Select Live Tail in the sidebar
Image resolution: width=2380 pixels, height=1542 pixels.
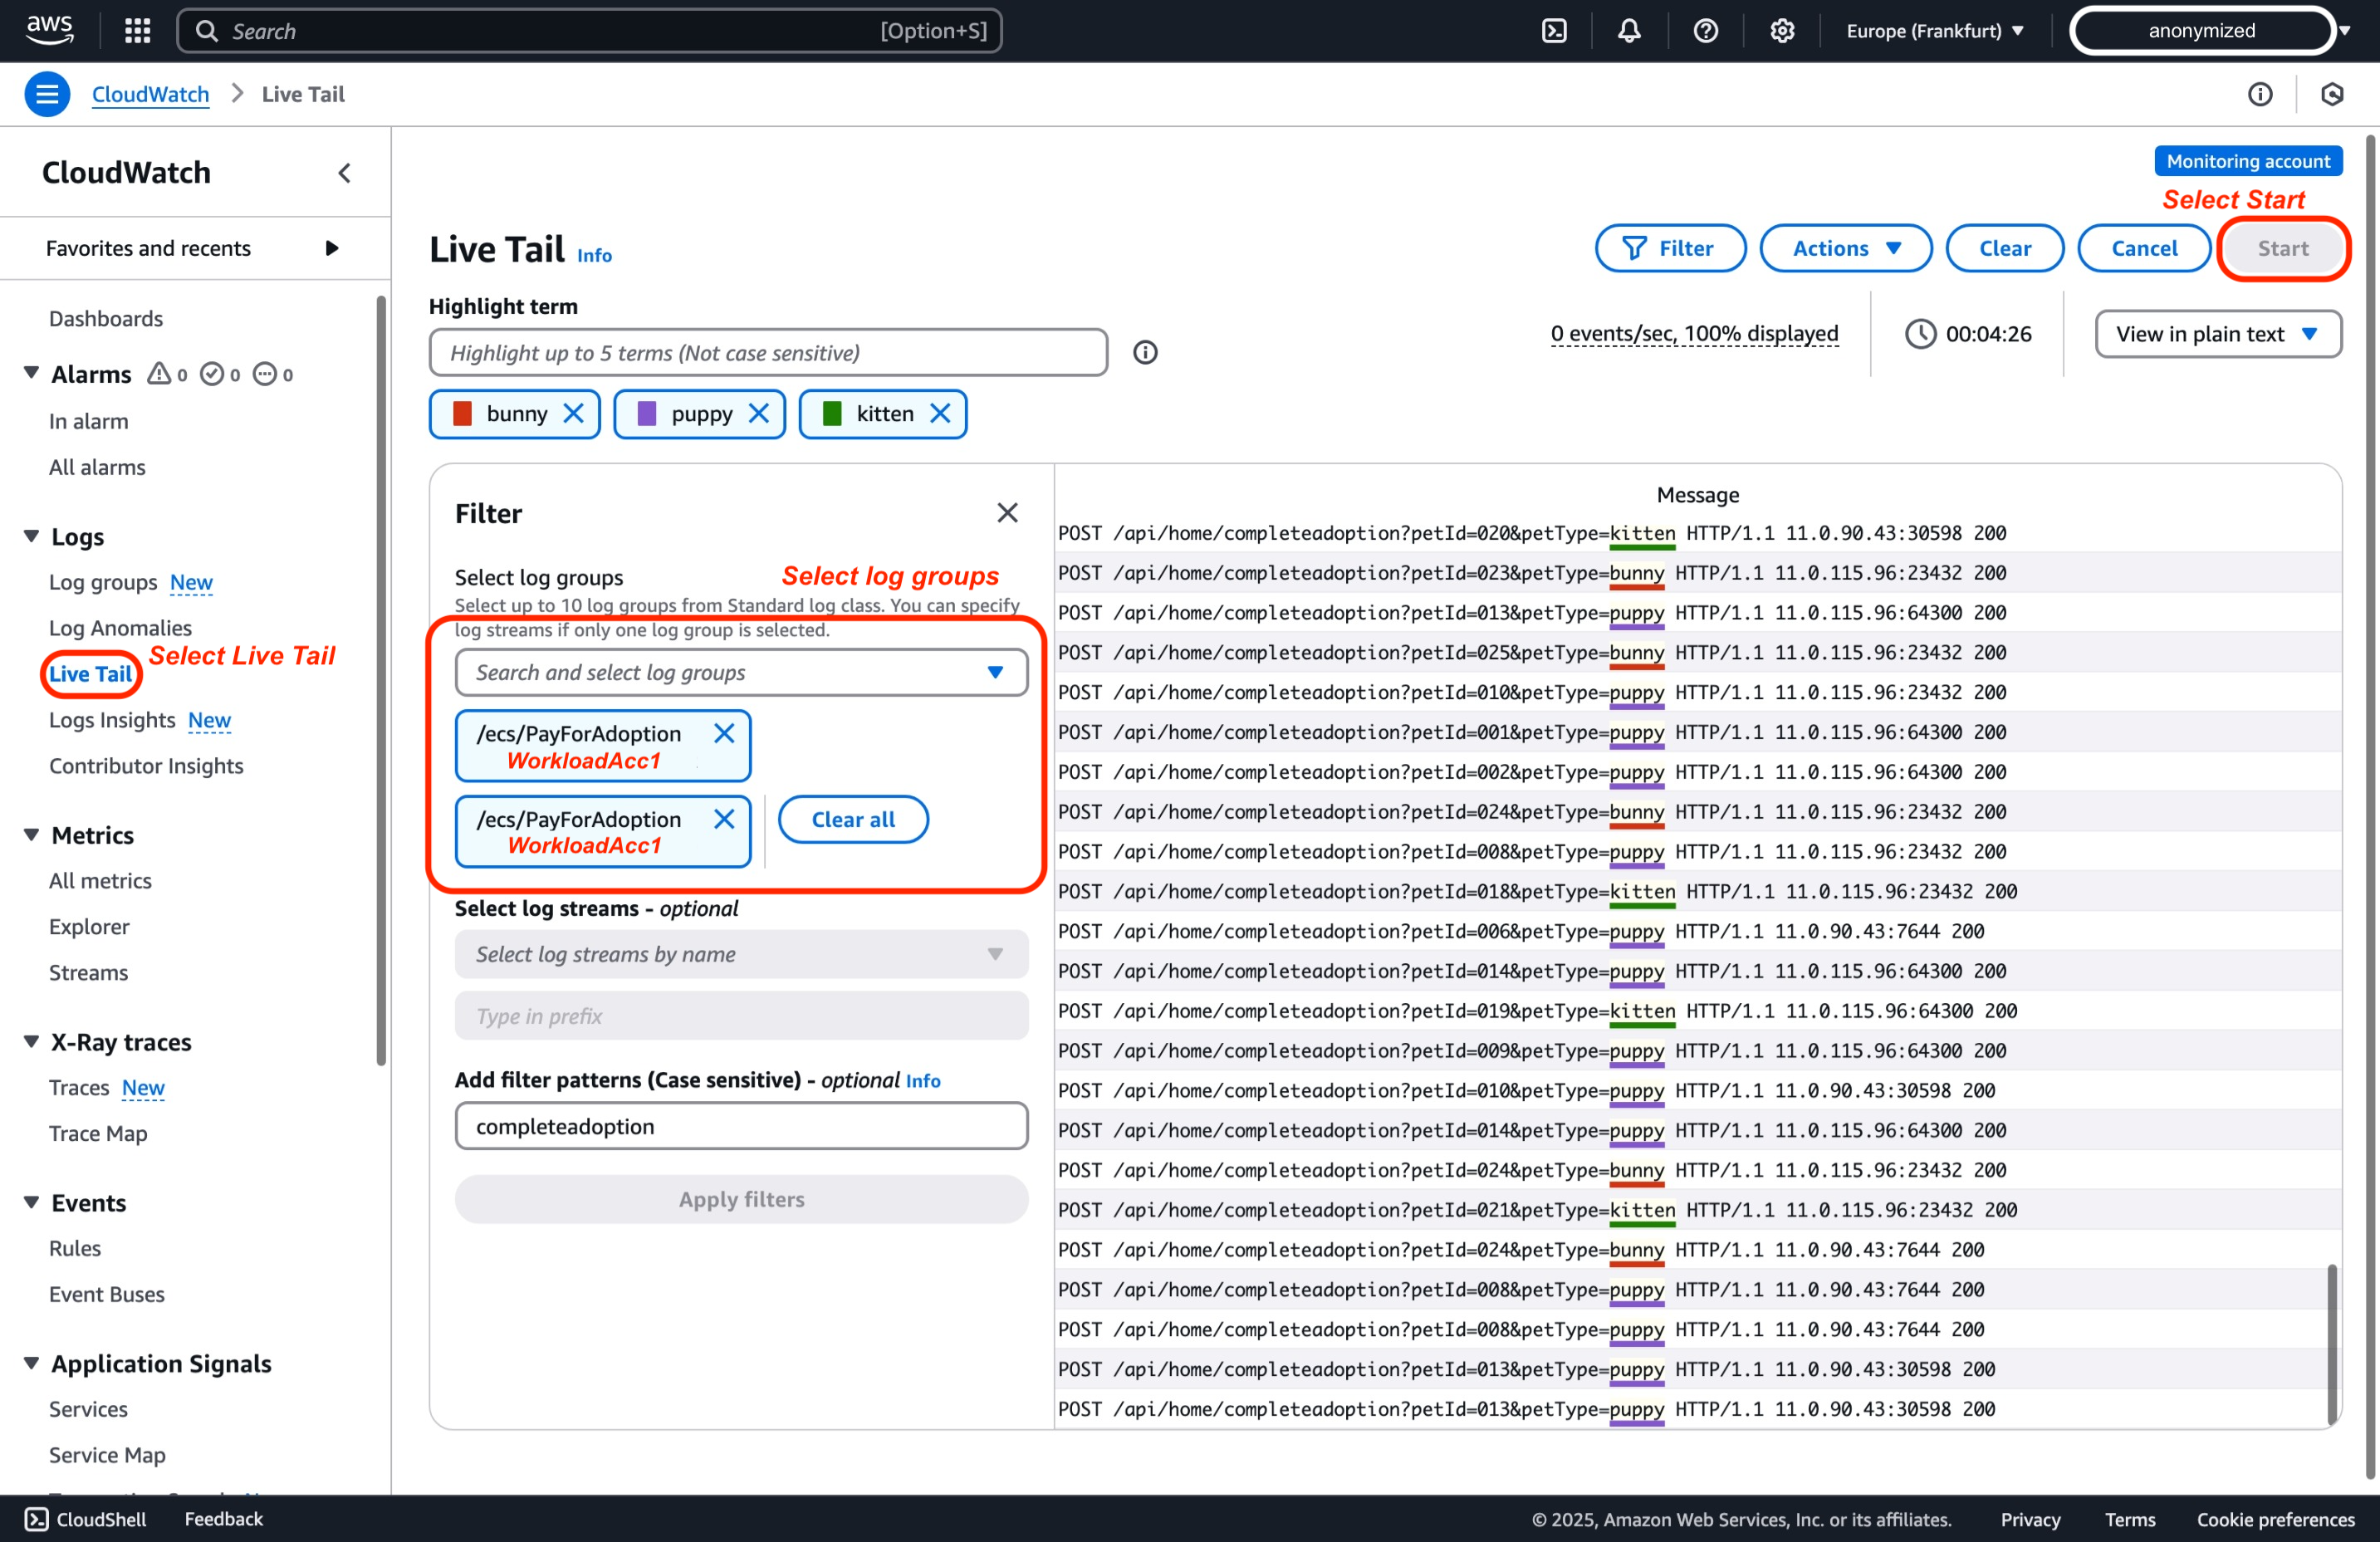click(90, 674)
